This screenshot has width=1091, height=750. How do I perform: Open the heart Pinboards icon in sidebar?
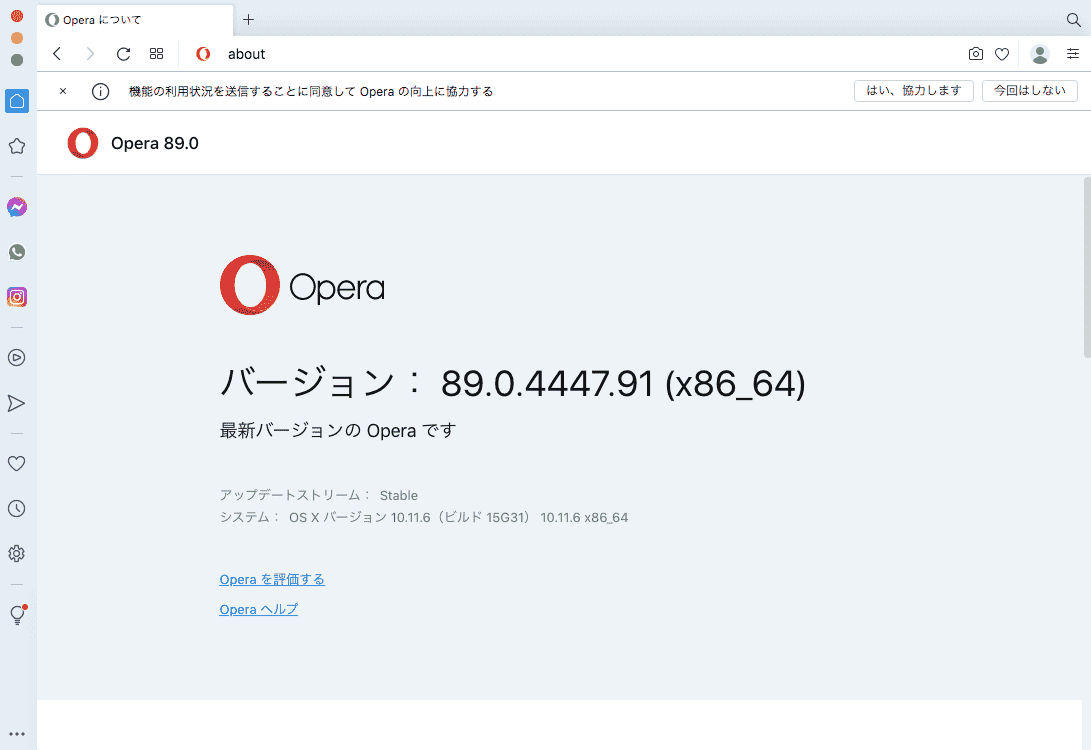pyautogui.click(x=17, y=463)
